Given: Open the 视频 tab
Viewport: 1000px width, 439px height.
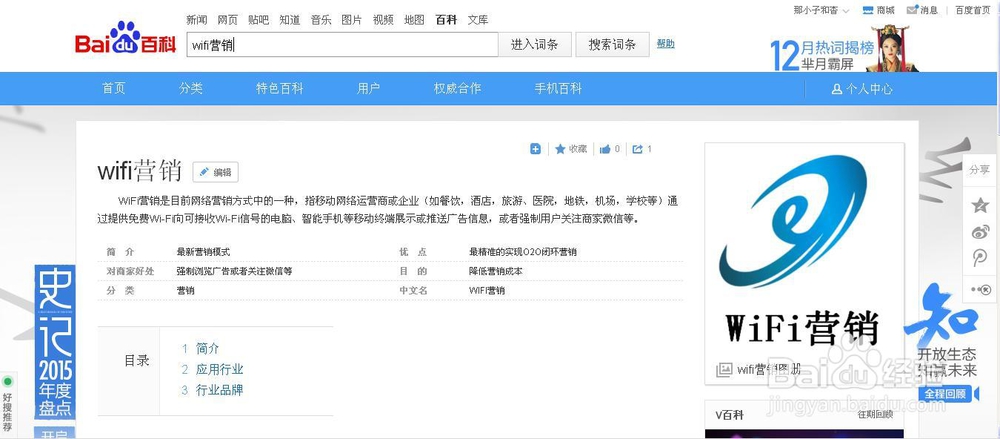Looking at the screenshot, I should click(383, 20).
